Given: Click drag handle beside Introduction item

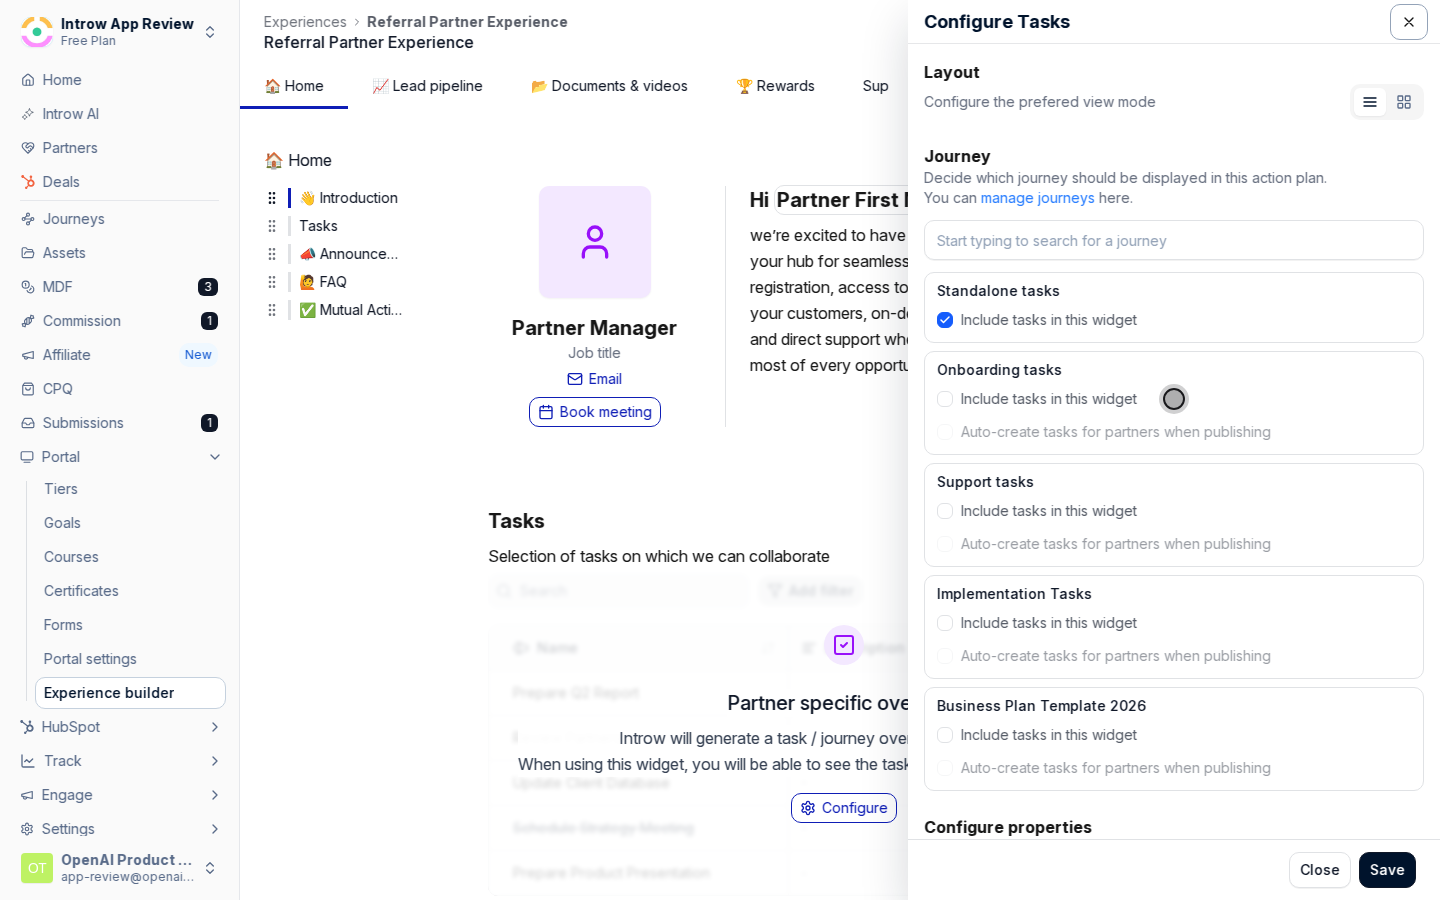Looking at the screenshot, I should (x=272, y=198).
